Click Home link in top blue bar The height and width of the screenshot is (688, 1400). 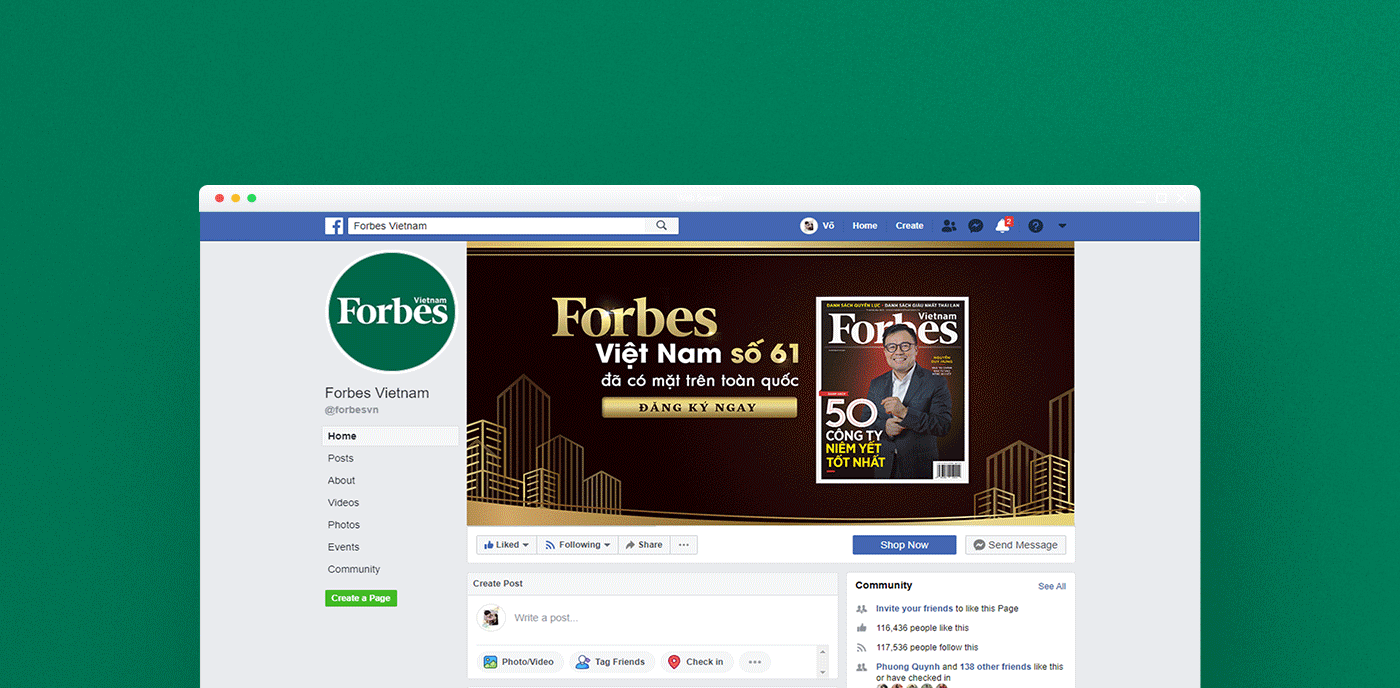(865, 226)
